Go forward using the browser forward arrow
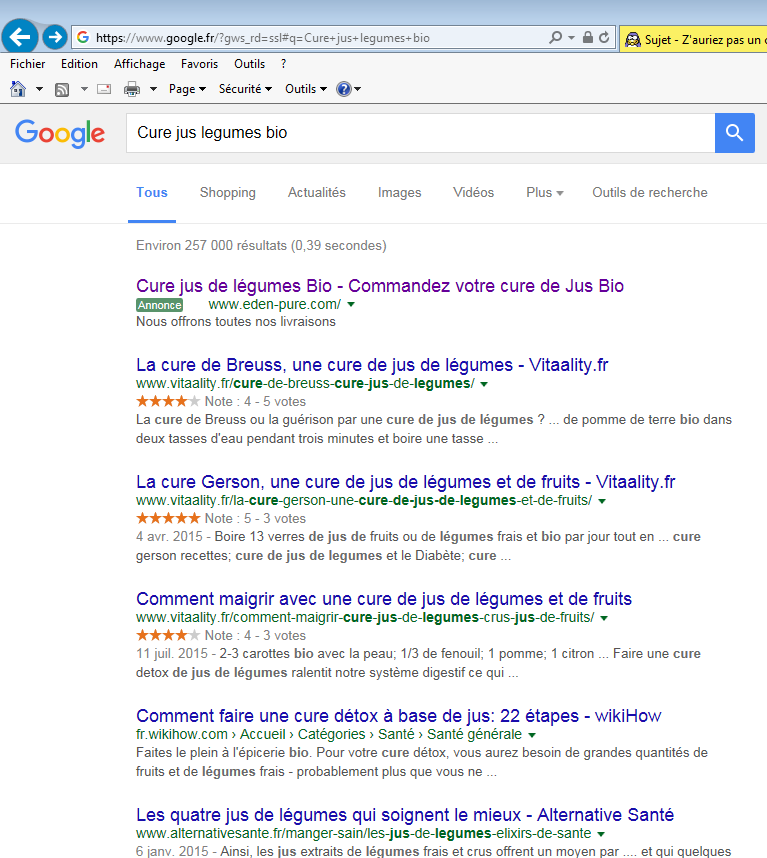Screen dimensions: 767x858 pos(54,37)
